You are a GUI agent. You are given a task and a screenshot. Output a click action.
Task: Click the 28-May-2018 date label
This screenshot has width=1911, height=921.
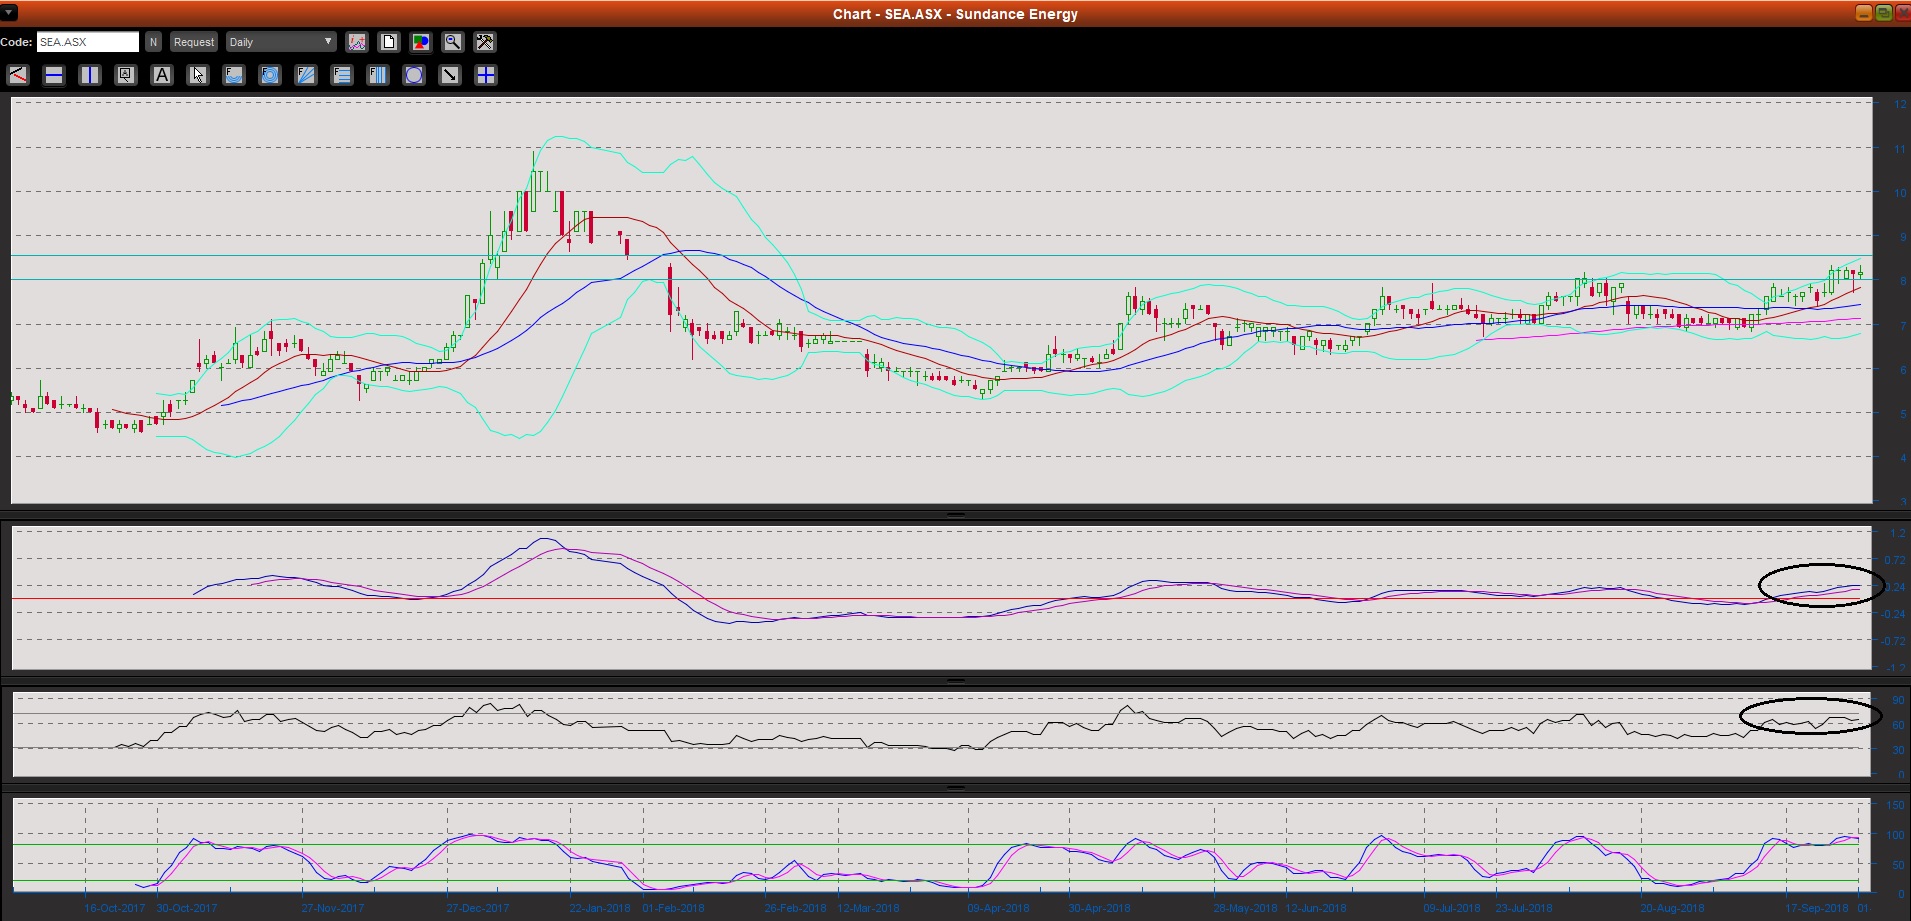[x=1245, y=908]
